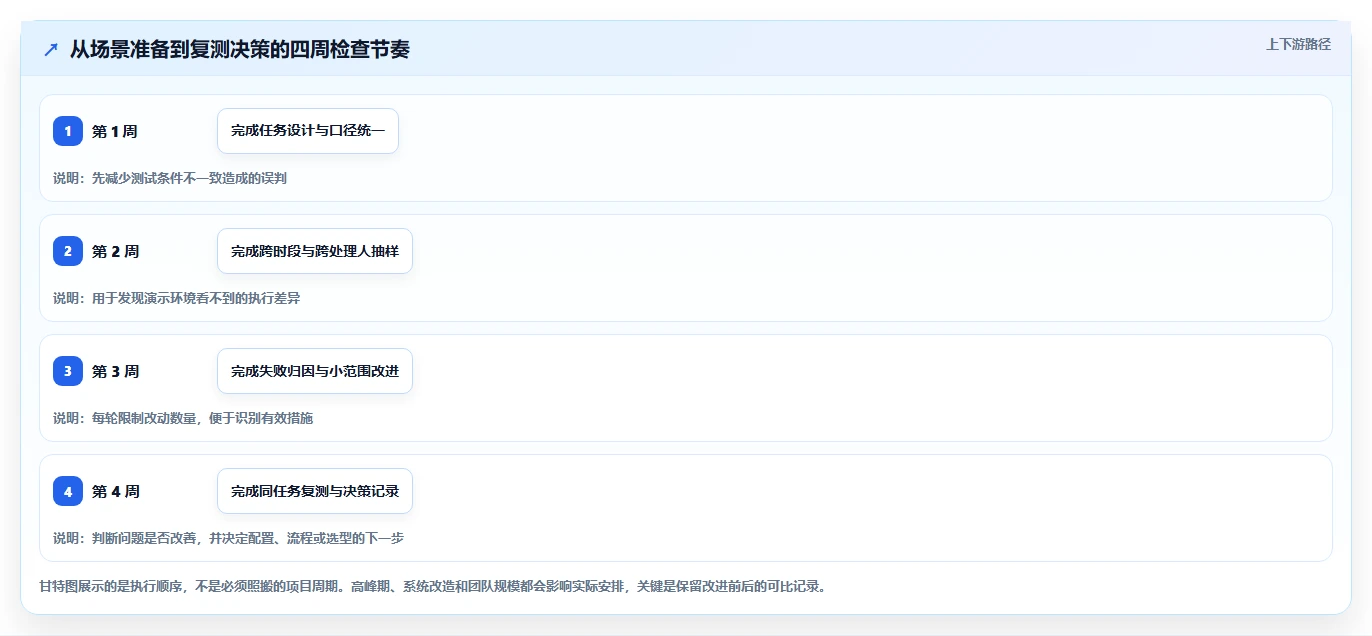
Task: Click the 第 2 周 label
Action: pos(115,251)
